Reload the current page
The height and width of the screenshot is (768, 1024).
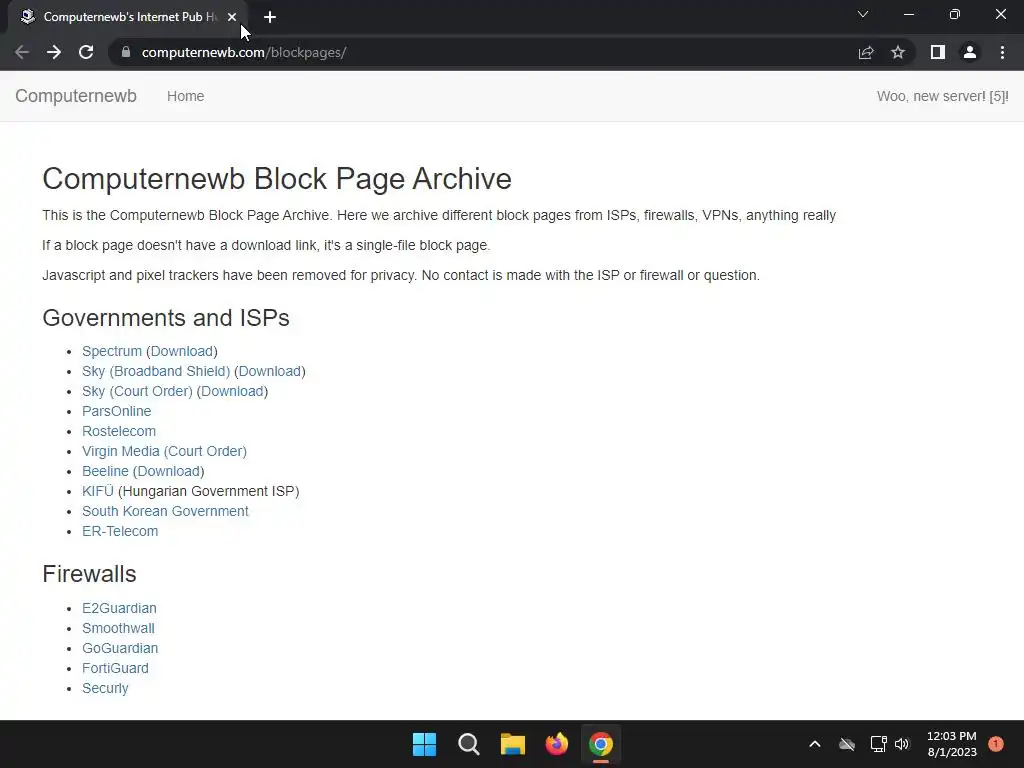click(86, 52)
